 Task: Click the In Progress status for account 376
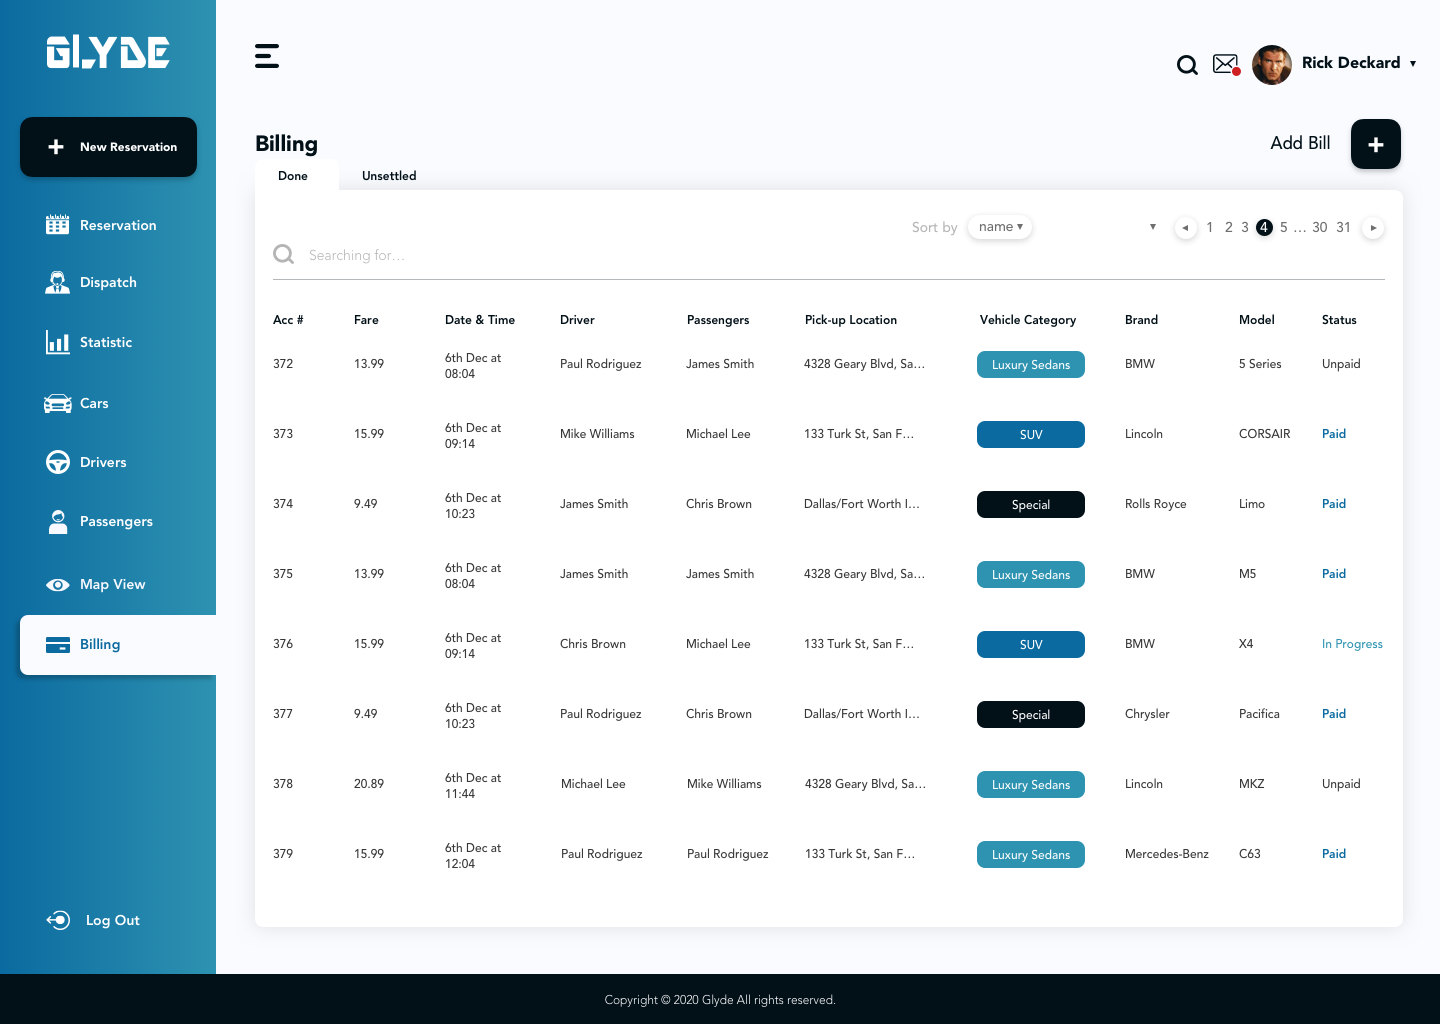tap(1352, 644)
